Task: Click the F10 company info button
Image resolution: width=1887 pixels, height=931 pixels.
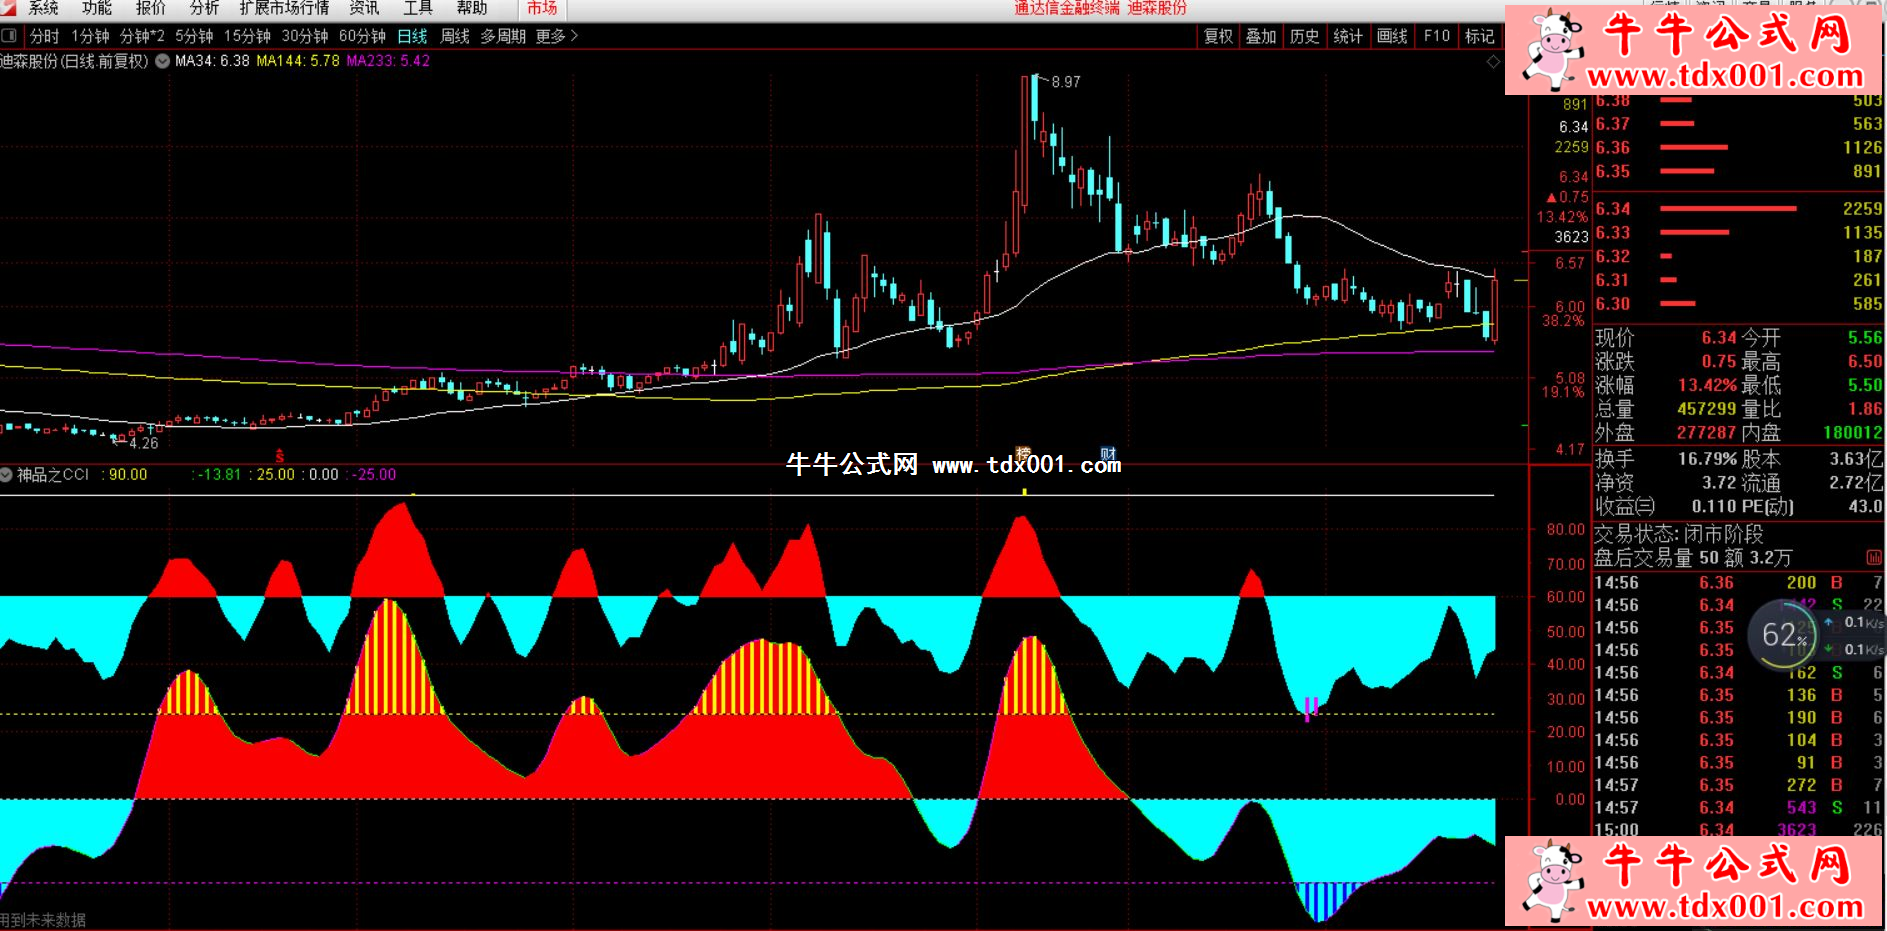Action: (x=1436, y=36)
